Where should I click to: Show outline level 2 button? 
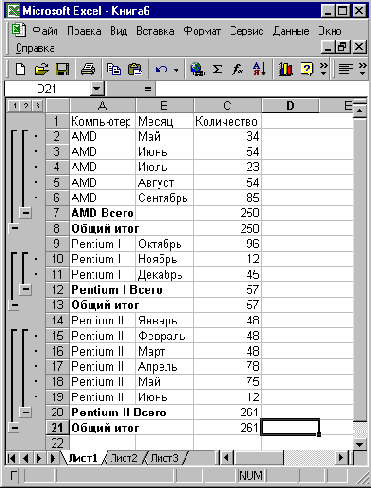26,106
